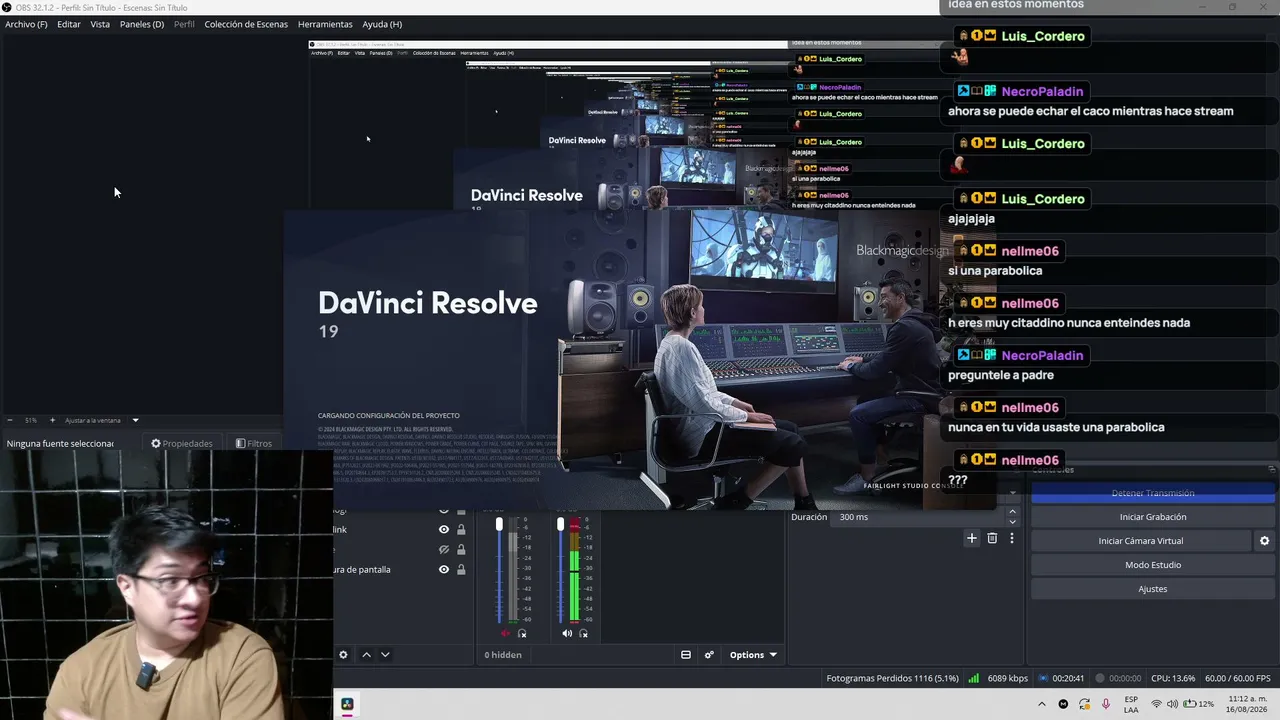Click the '0 hidden' mixer label
This screenshot has height=720, width=1280.
click(503, 655)
